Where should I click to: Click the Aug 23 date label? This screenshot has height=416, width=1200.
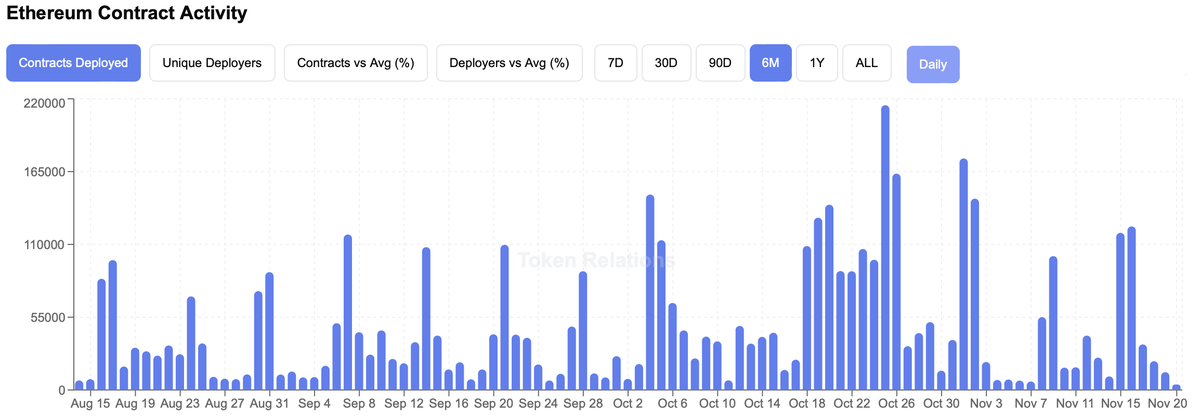(180, 404)
